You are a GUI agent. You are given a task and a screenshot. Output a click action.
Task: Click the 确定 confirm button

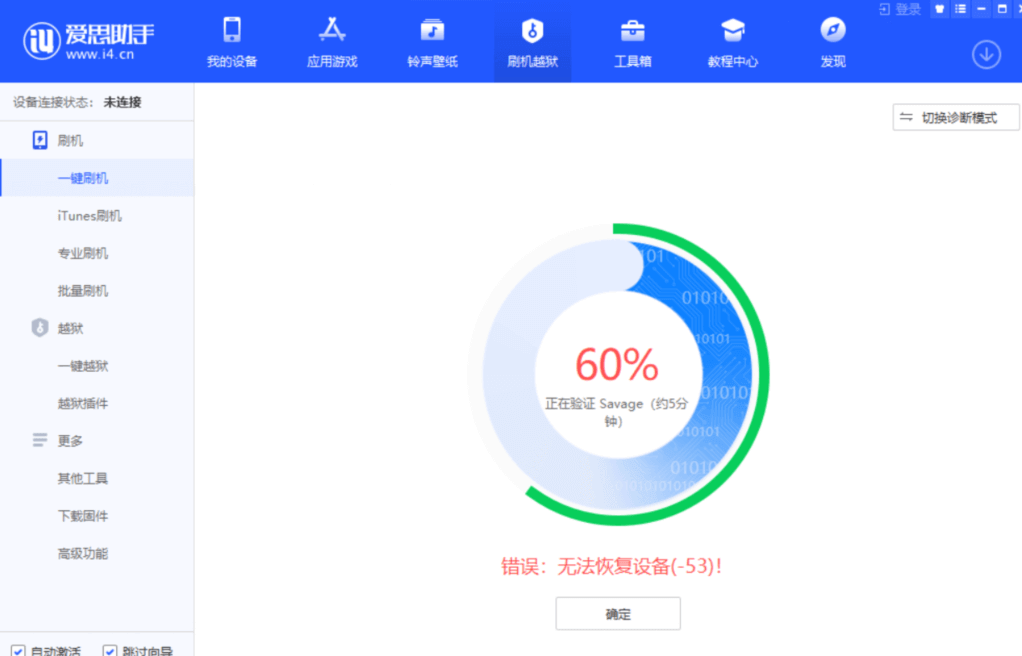pyautogui.click(x=618, y=614)
